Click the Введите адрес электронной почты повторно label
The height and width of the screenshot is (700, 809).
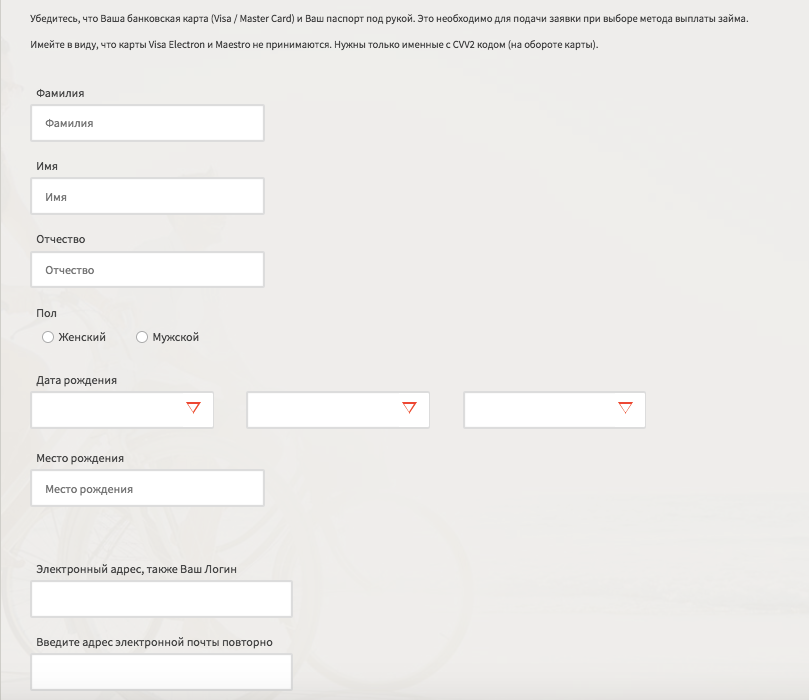[154, 642]
